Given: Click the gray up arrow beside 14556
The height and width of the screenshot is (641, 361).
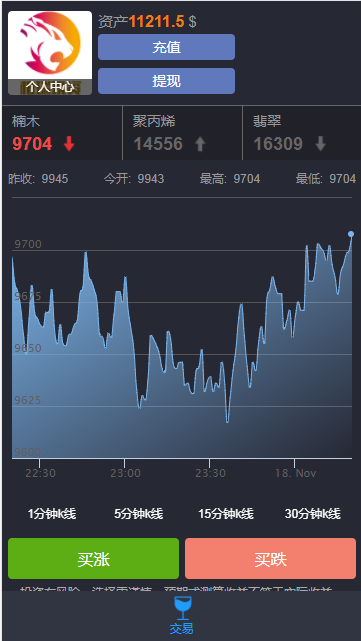Looking at the screenshot, I should coord(200,144).
